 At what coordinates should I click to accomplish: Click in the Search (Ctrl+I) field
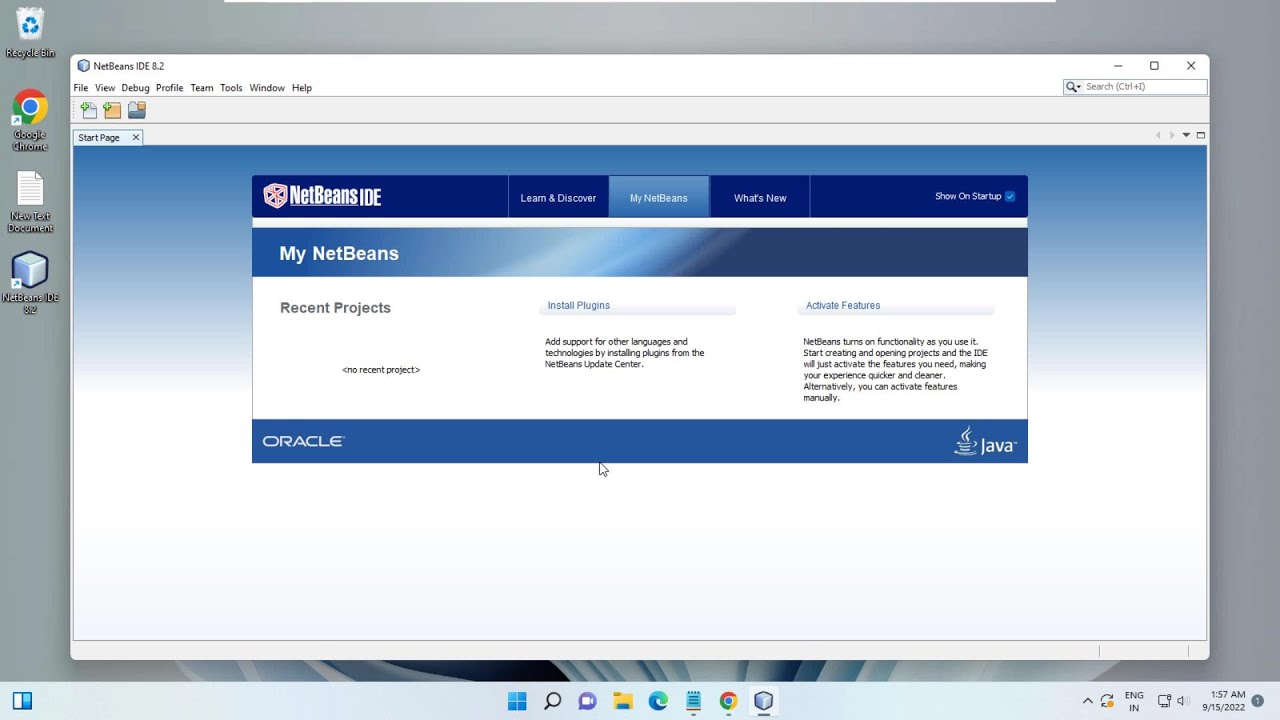pos(1144,87)
